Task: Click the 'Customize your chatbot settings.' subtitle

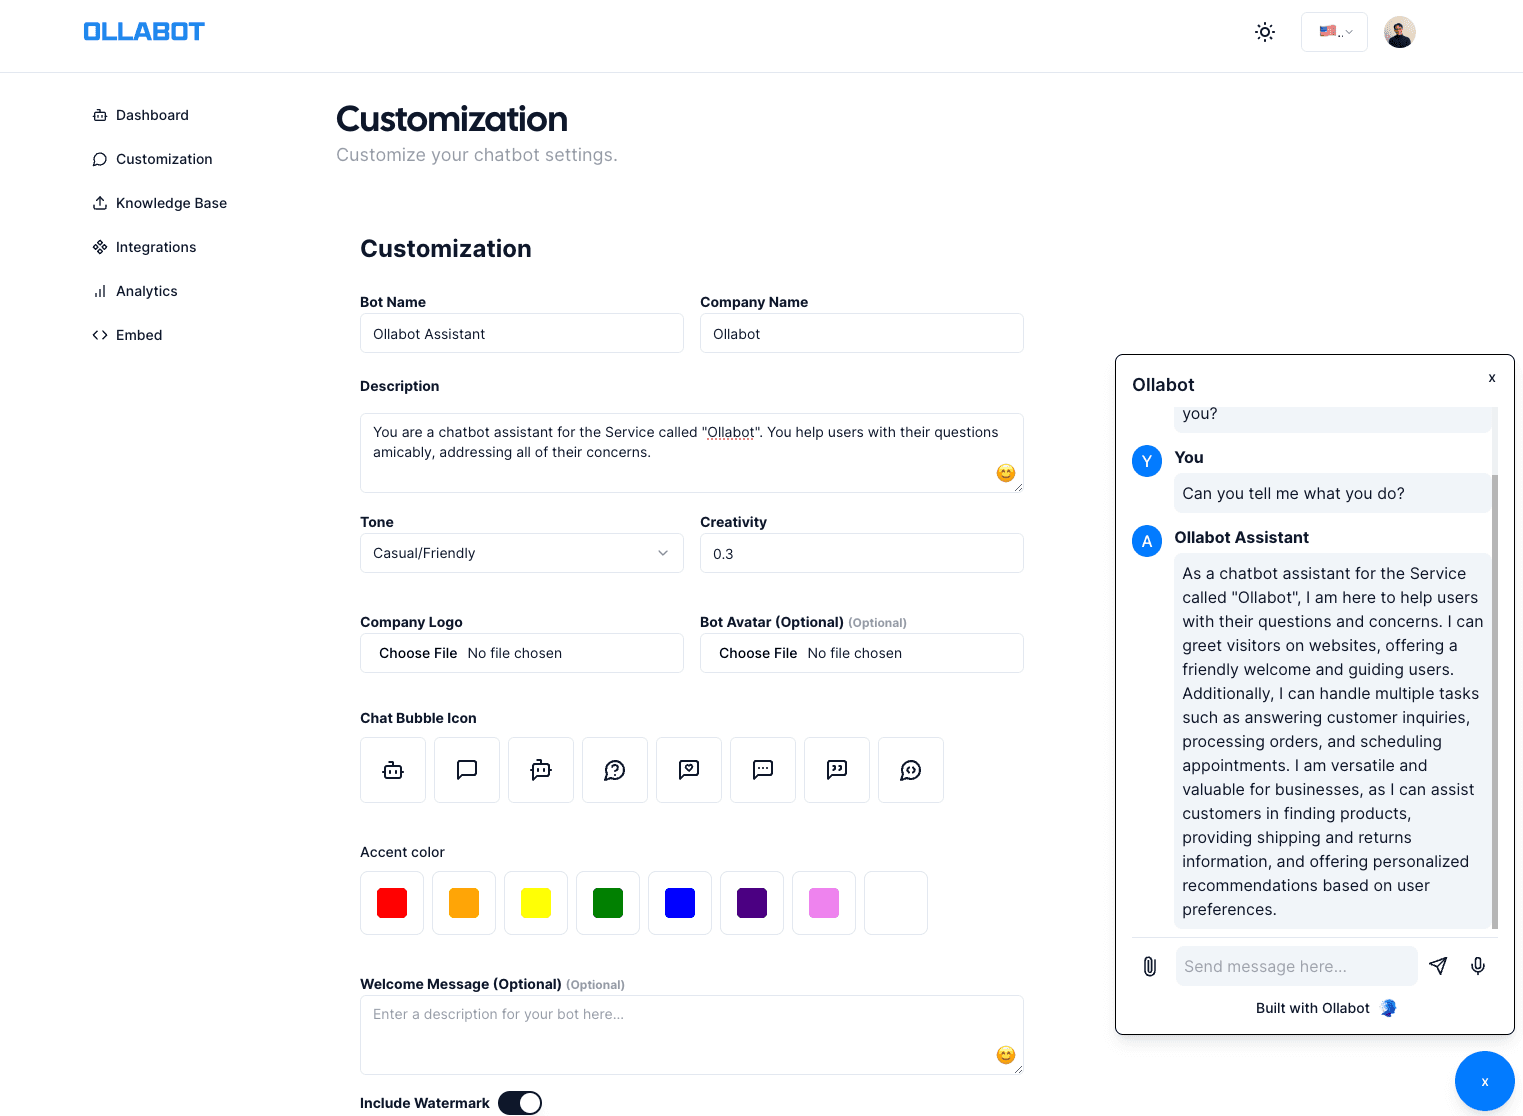Action: pos(477,155)
